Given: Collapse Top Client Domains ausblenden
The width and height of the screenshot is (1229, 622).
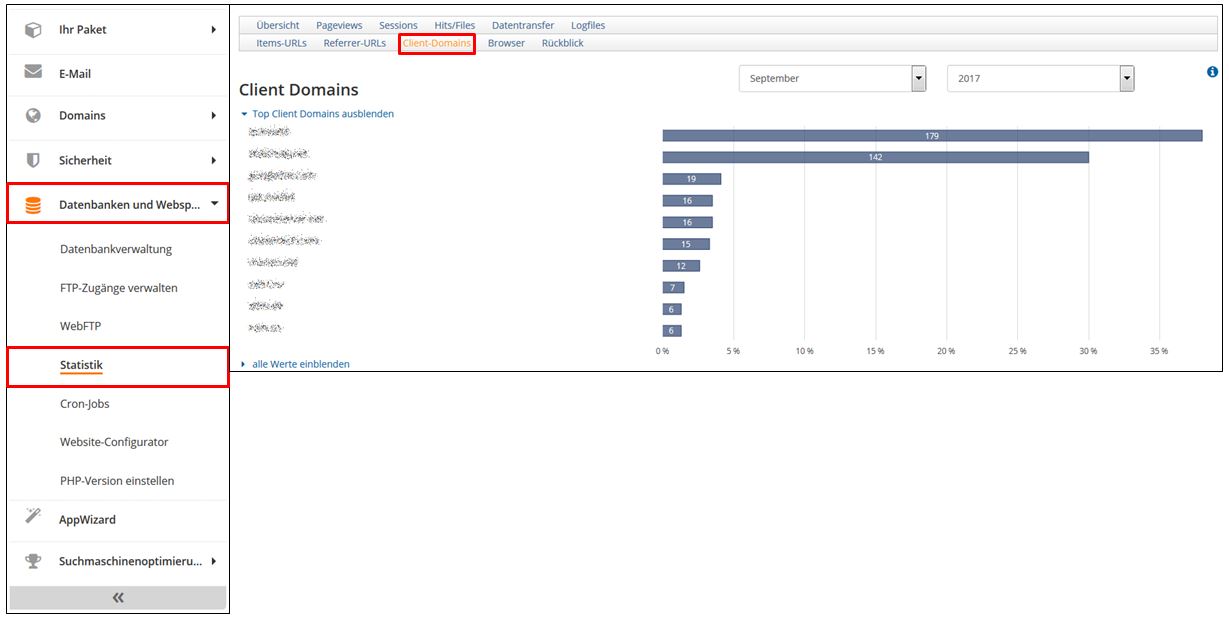Looking at the screenshot, I should tap(322, 114).
